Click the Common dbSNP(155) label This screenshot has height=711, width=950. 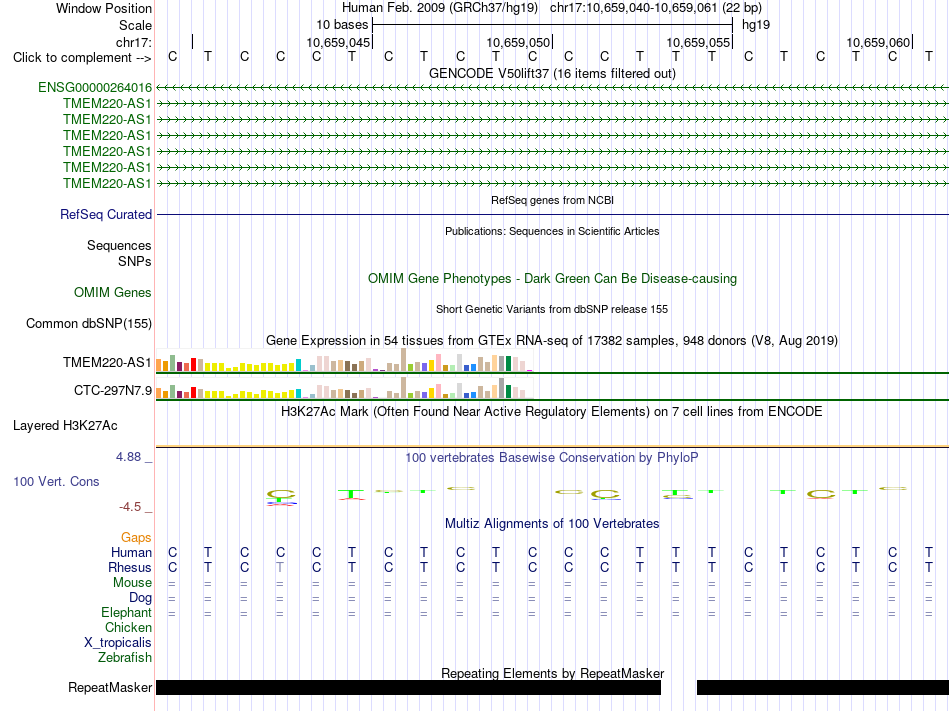pos(89,323)
